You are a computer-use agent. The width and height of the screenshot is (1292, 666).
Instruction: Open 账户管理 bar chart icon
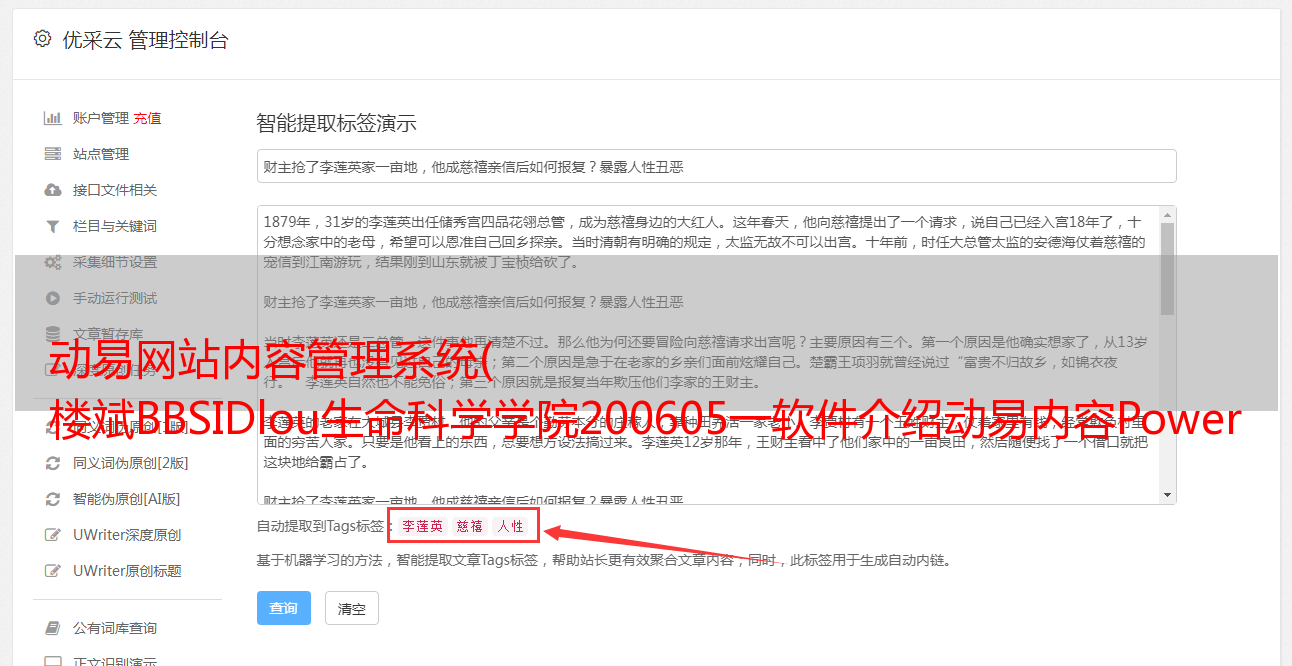pyautogui.click(x=53, y=118)
